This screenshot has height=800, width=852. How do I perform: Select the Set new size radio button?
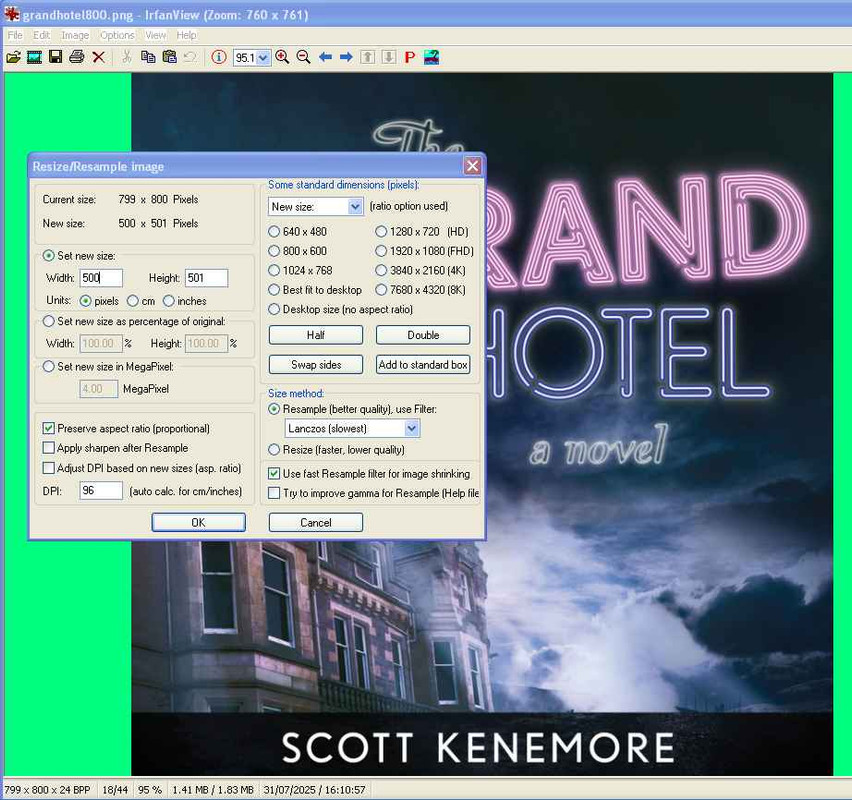click(x=48, y=255)
